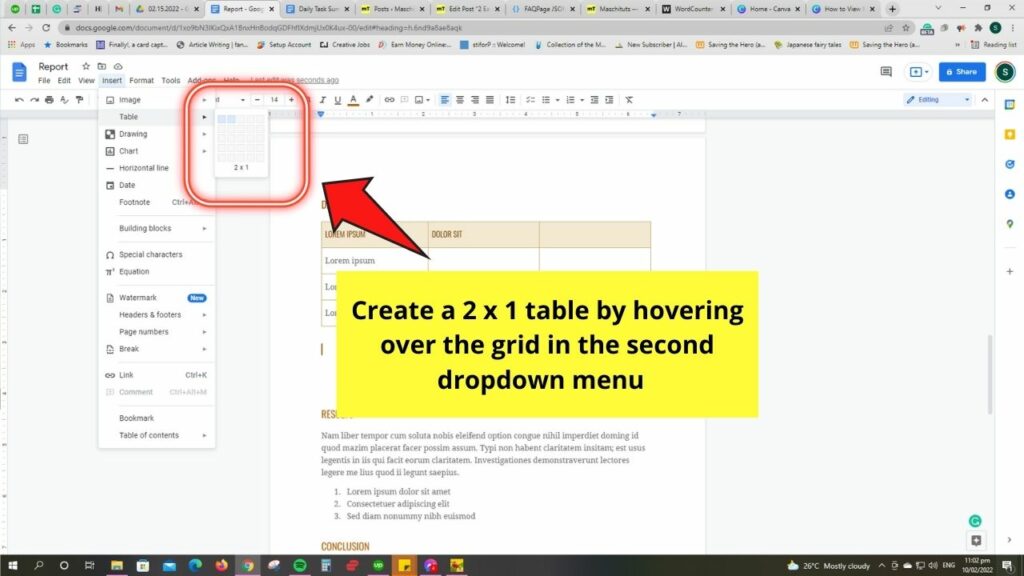Click the Insert link icon in the toolbar
Viewport: 1024px width, 576px height.
[390, 99]
